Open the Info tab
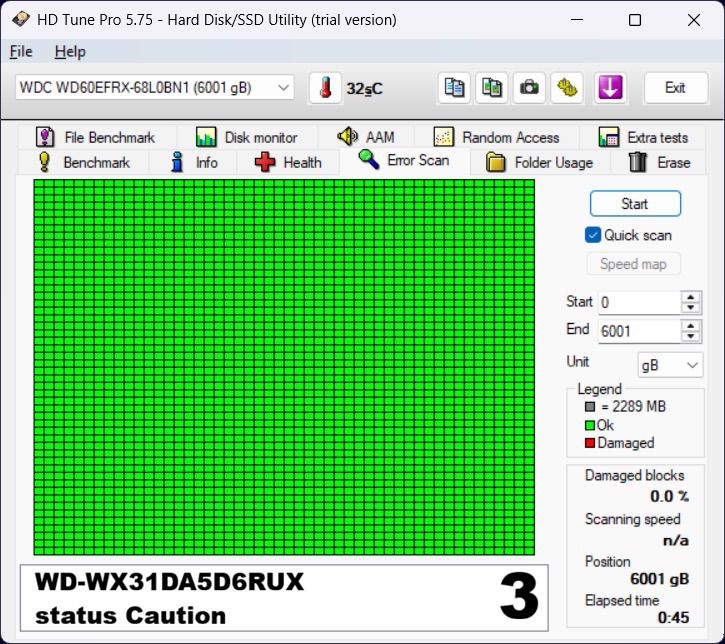Screen dimensions: 725x644 [193, 162]
